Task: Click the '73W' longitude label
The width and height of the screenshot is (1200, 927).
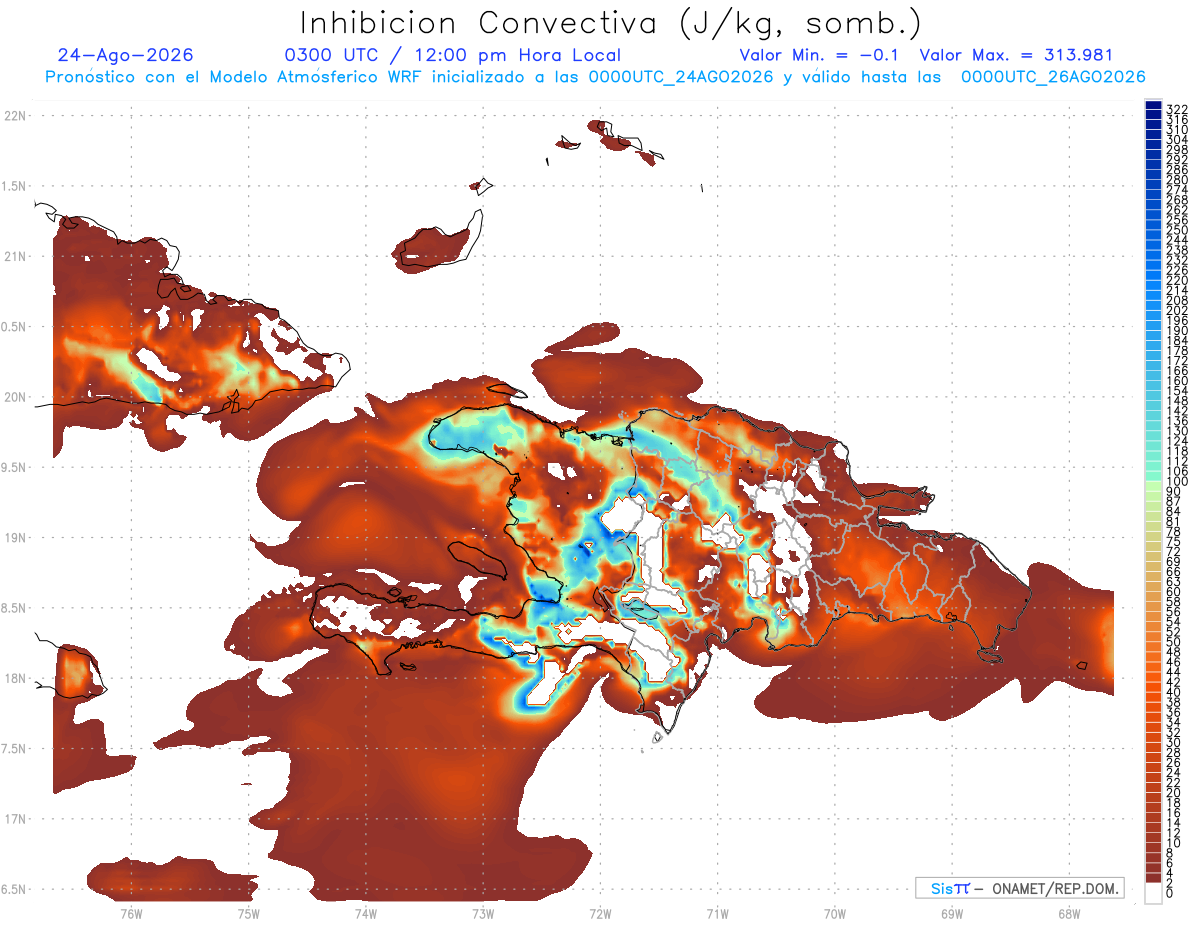Action: coord(483,913)
